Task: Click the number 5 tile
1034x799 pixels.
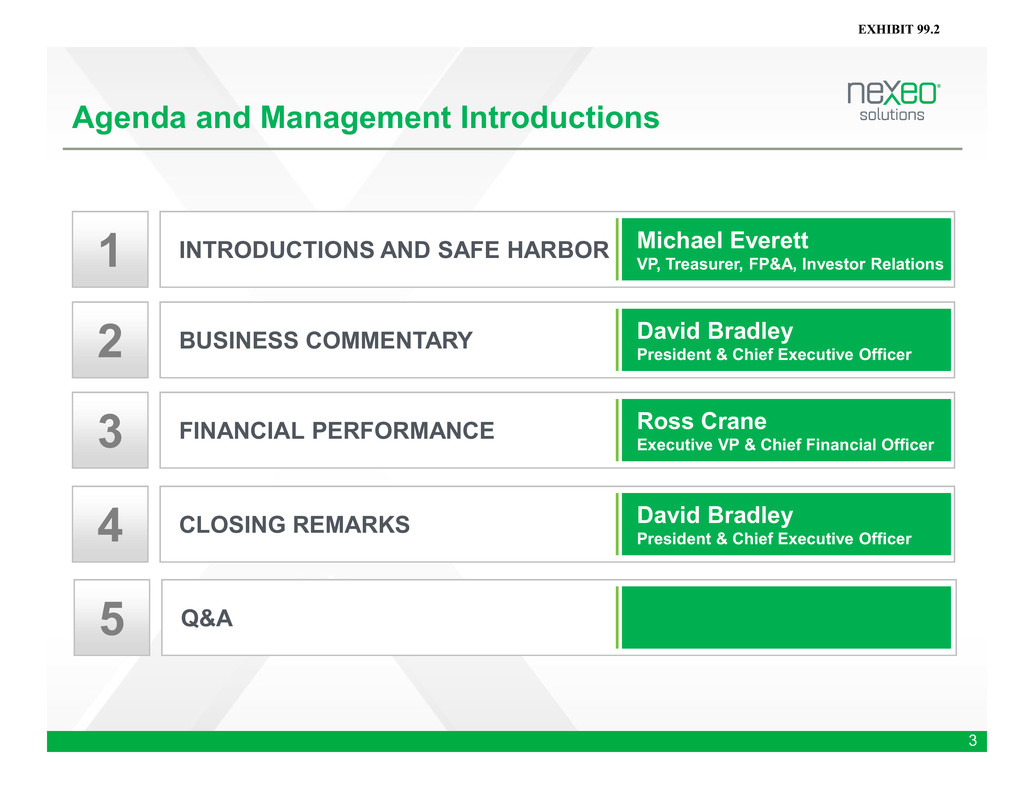Action: (x=112, y=618)
